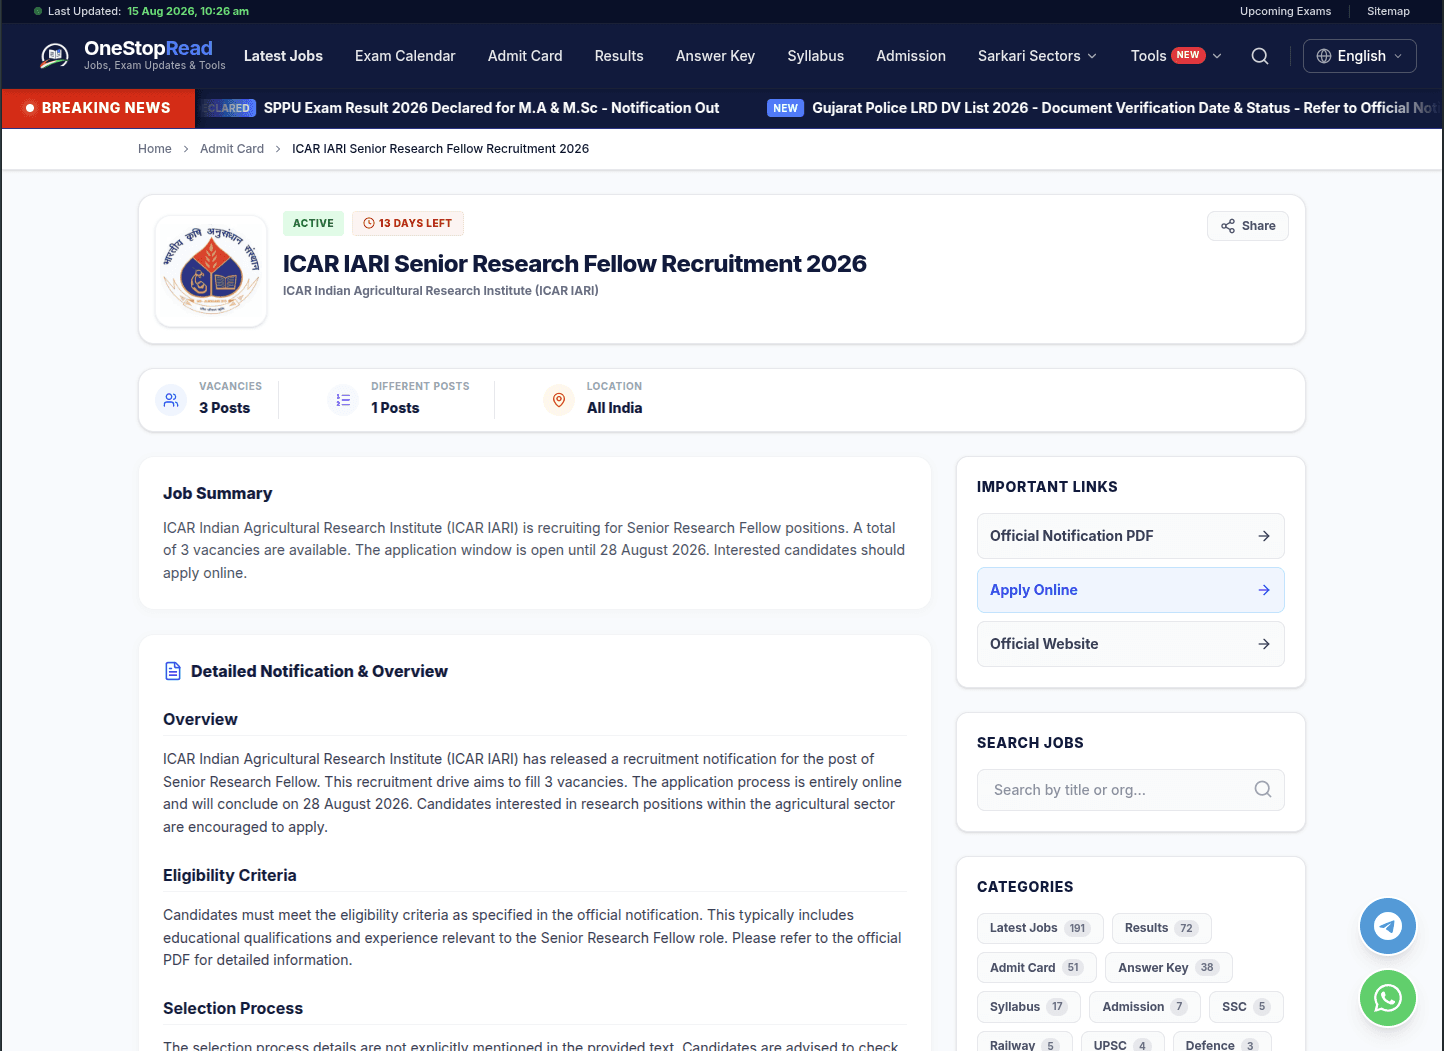The width and height of the screenshot is (1444, 1051).
Task: Open Answer Key nav item
Action: 715,56
